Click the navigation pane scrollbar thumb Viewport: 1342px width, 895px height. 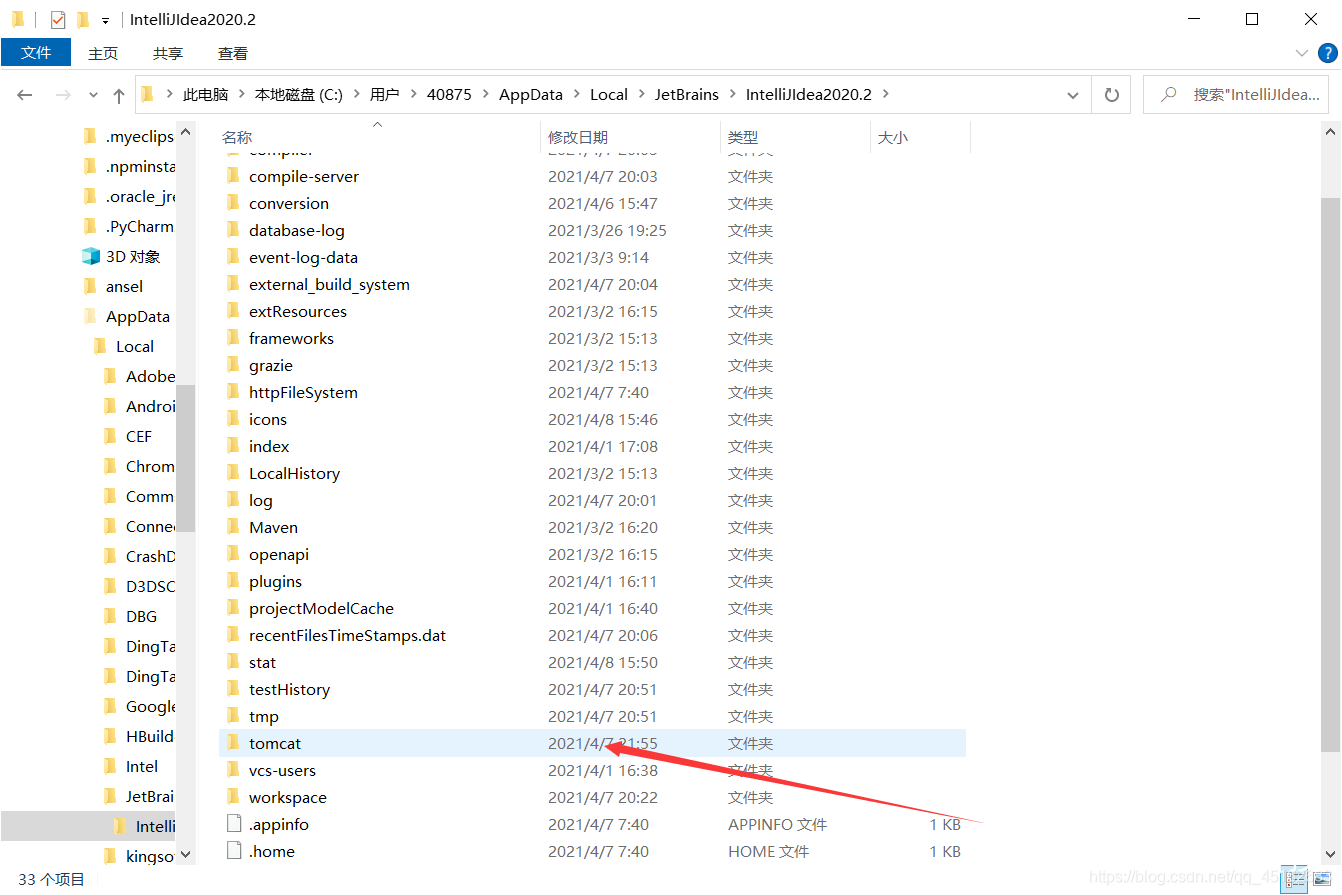(x=185, y=458)
